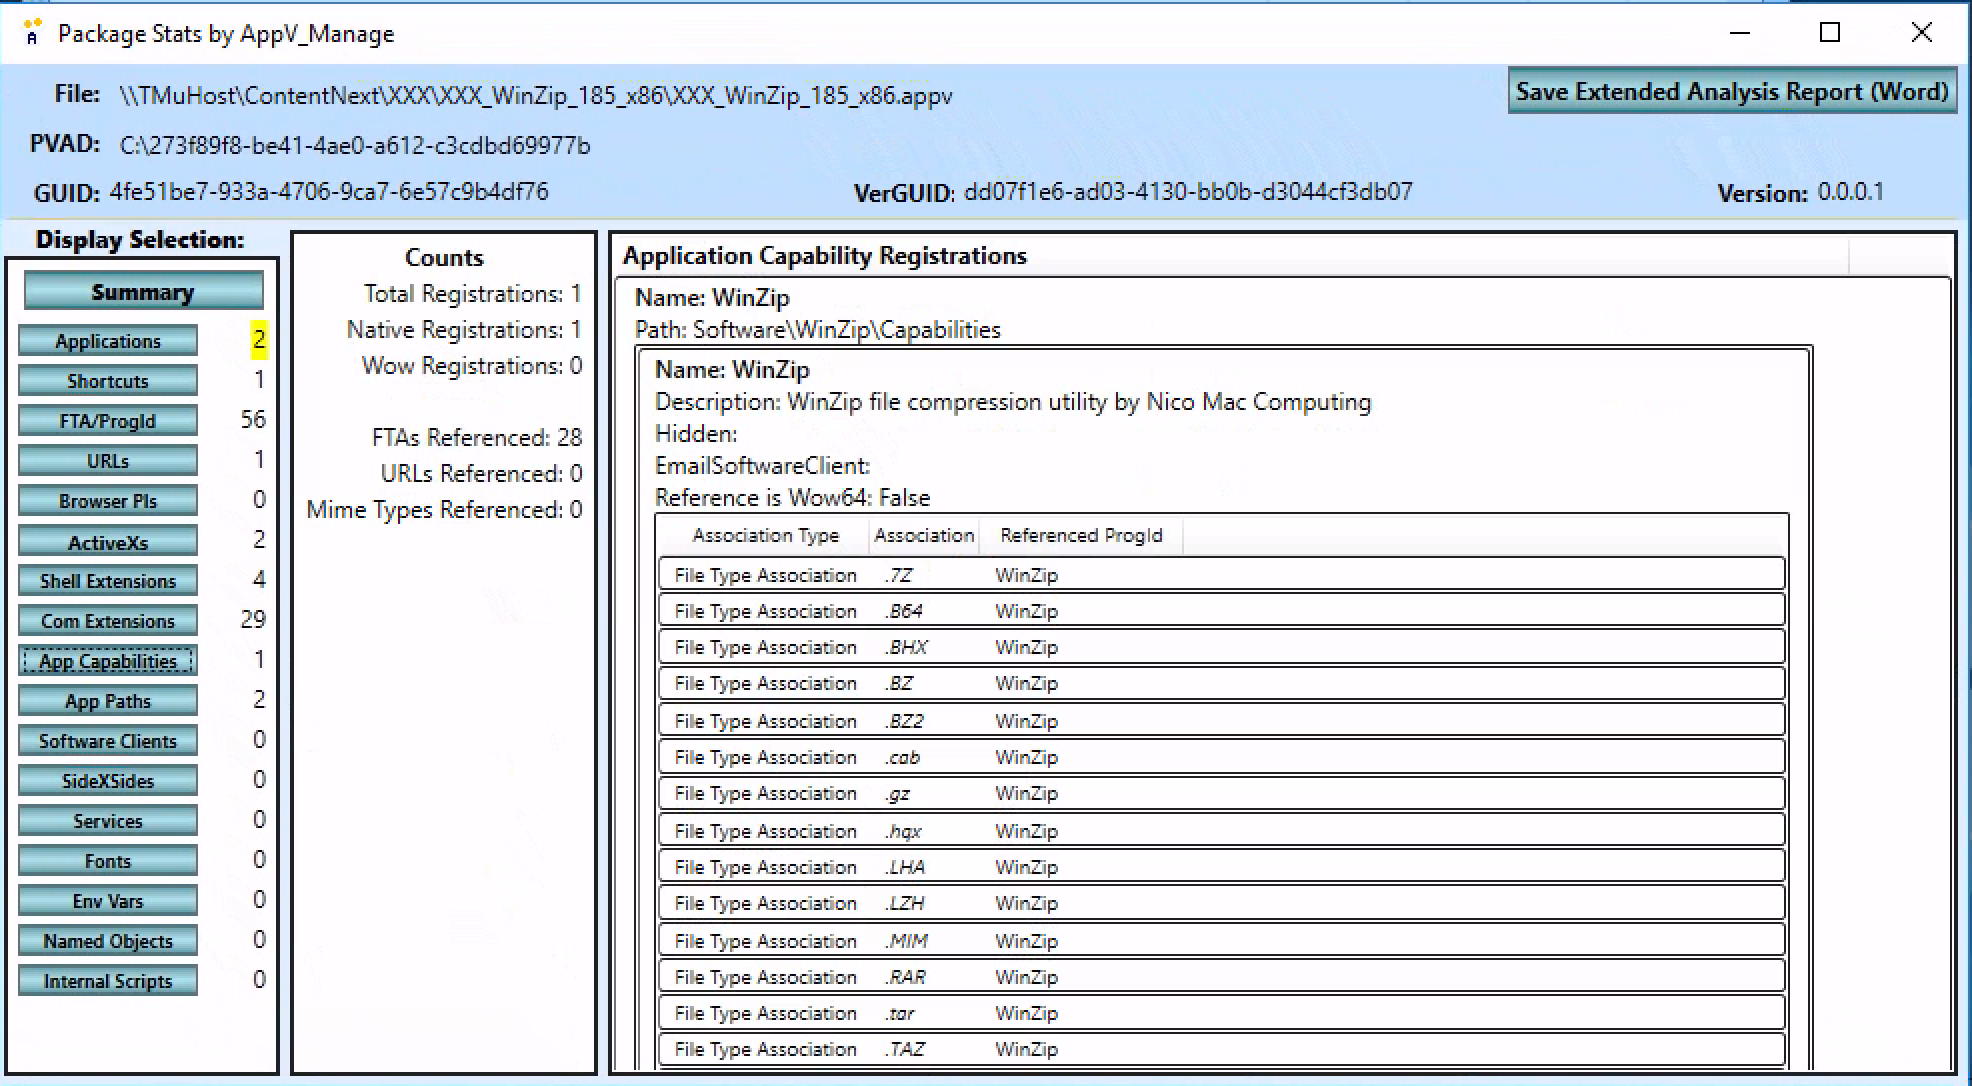Select the .tar association row
The image size is (1972, 1086).
tap(1222, 1013)
